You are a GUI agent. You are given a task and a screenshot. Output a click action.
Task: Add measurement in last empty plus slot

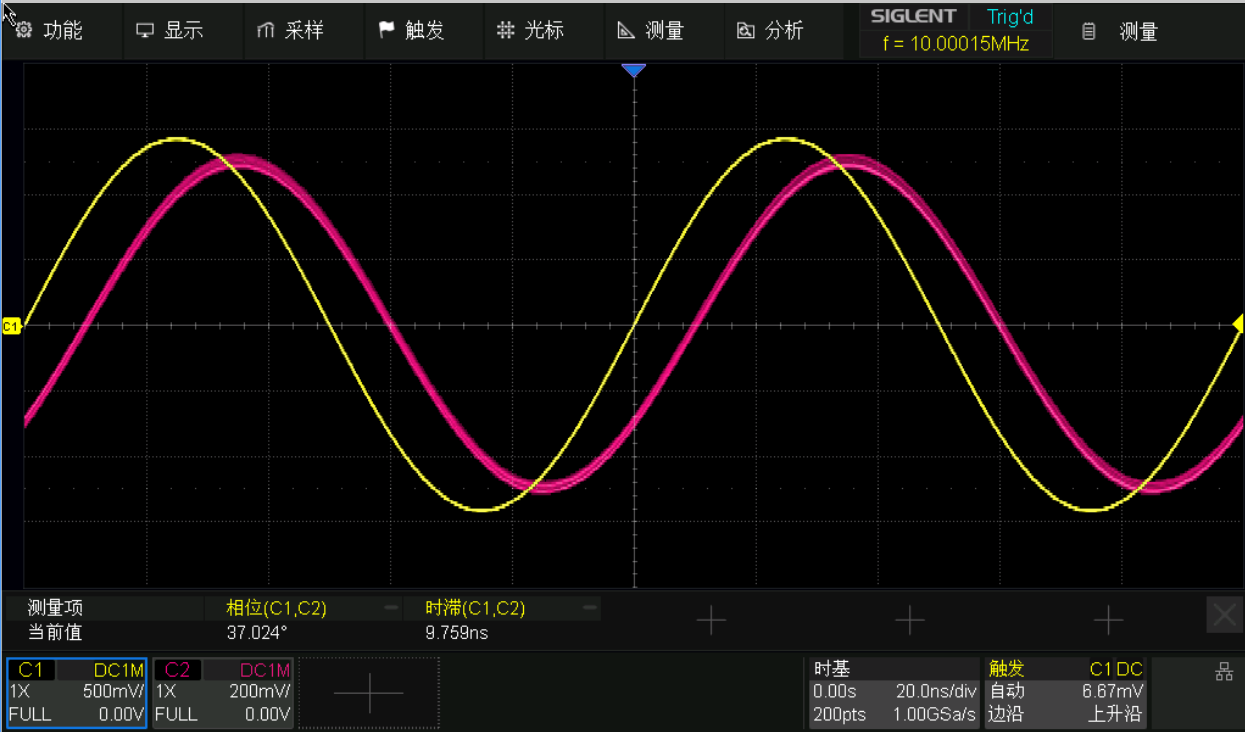click(1108, 620)
